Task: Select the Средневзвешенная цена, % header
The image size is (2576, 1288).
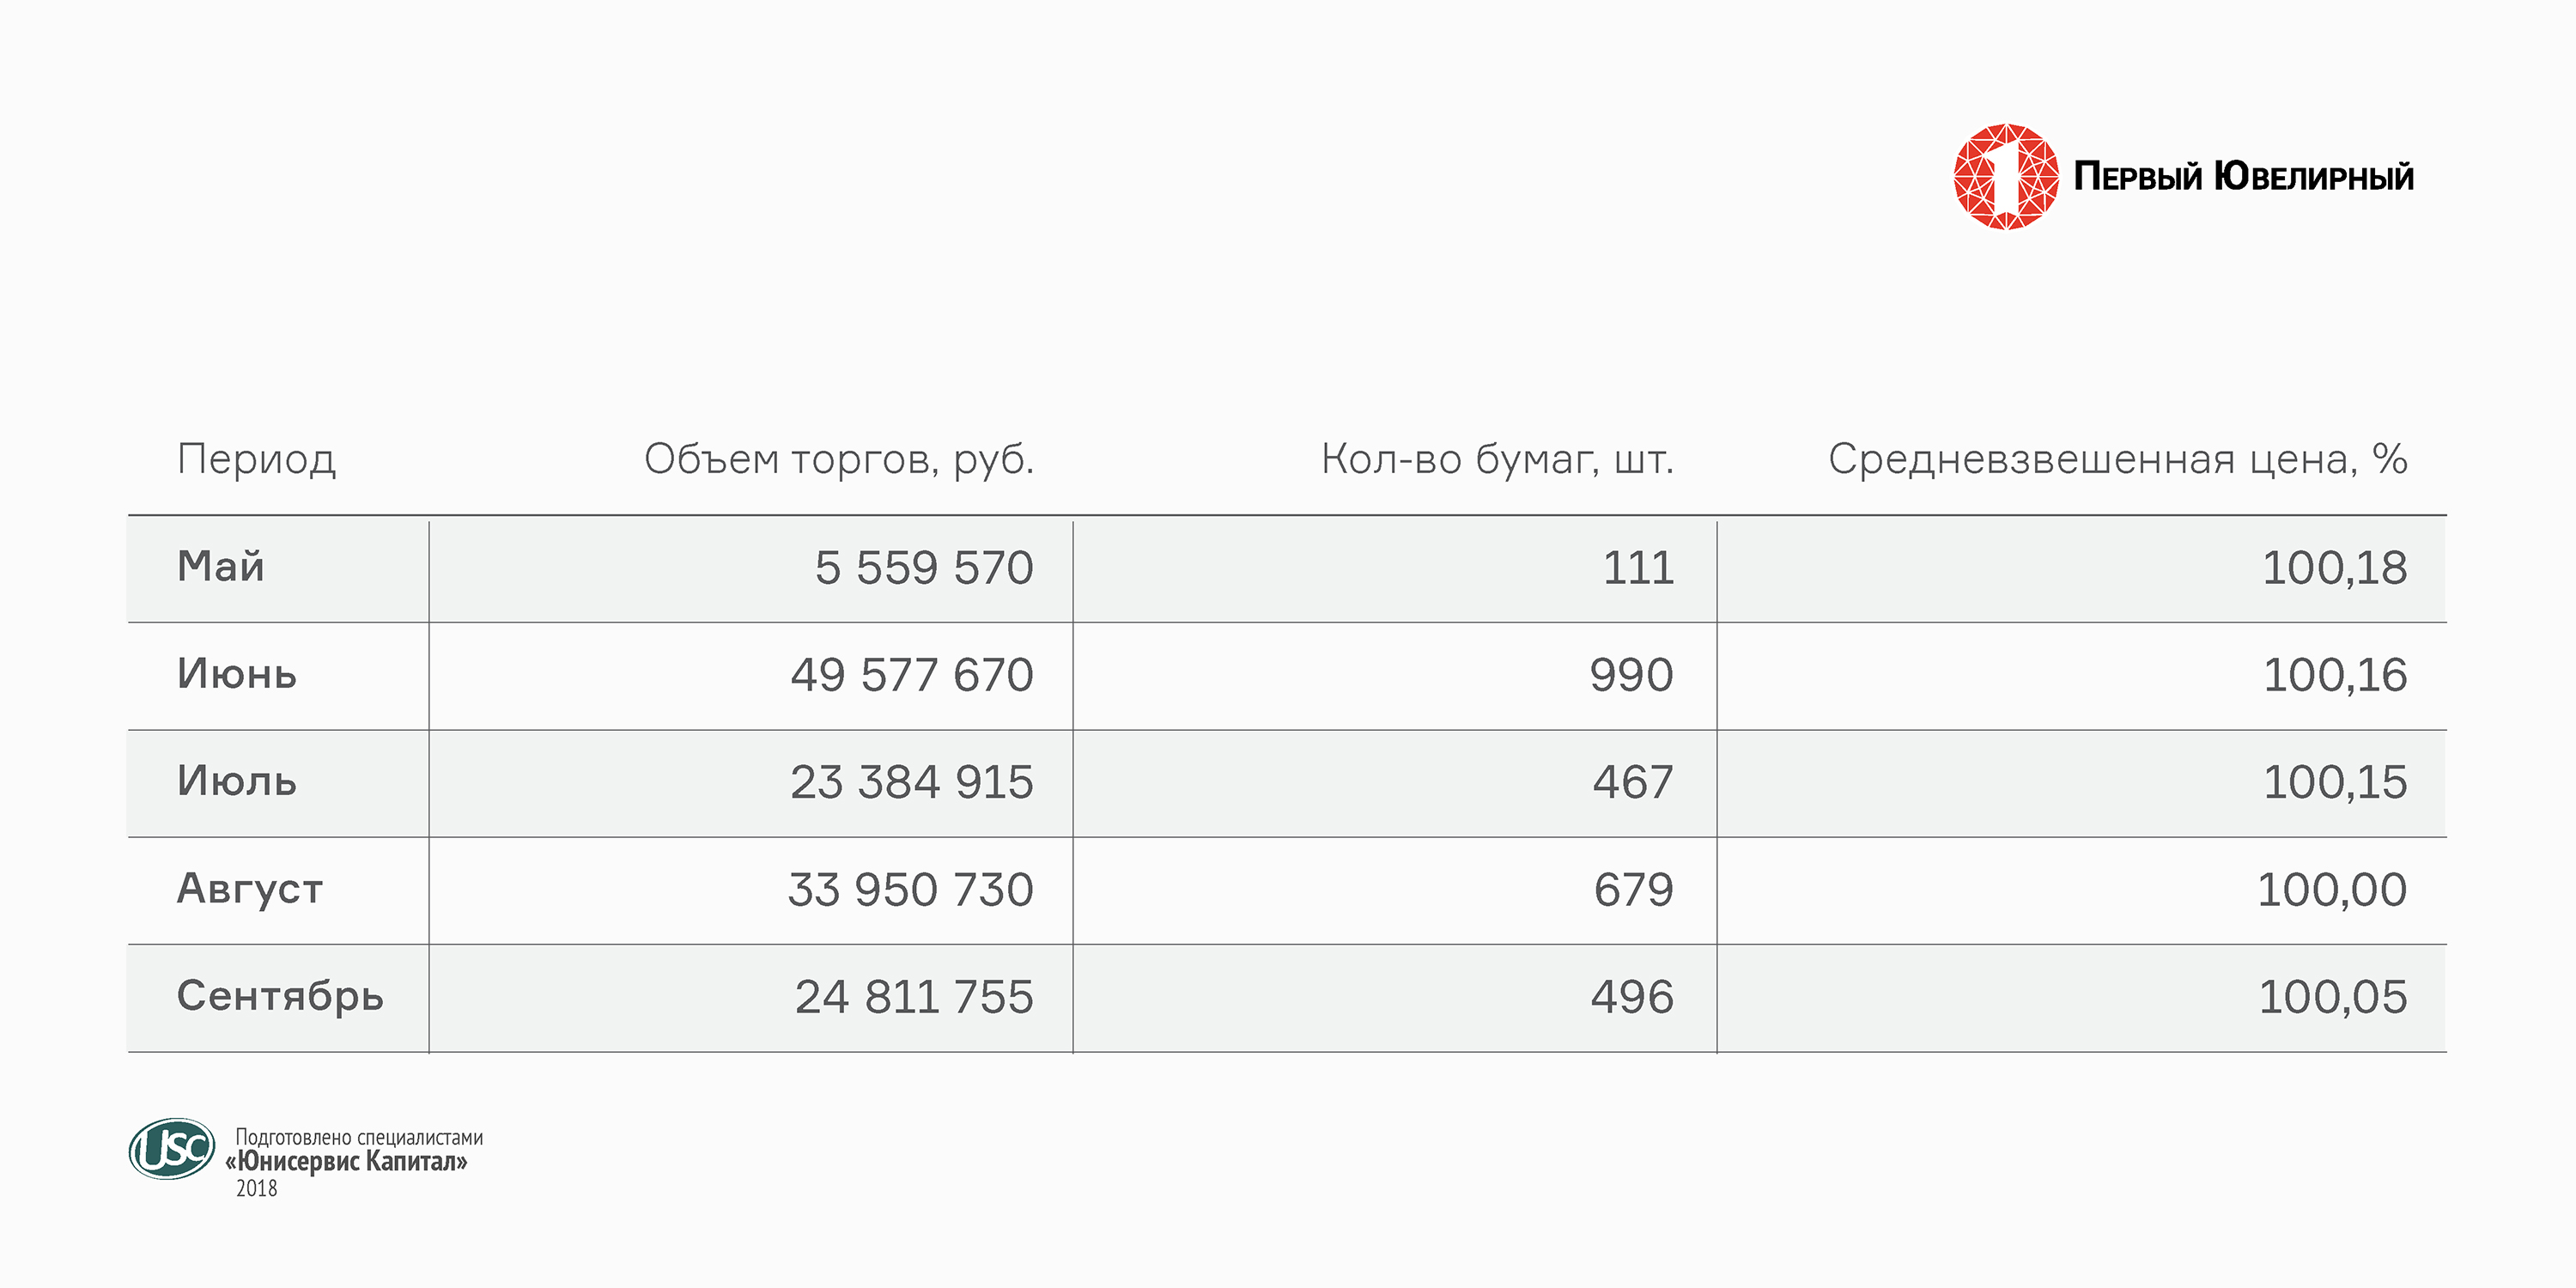Action: coord(2116,459)
